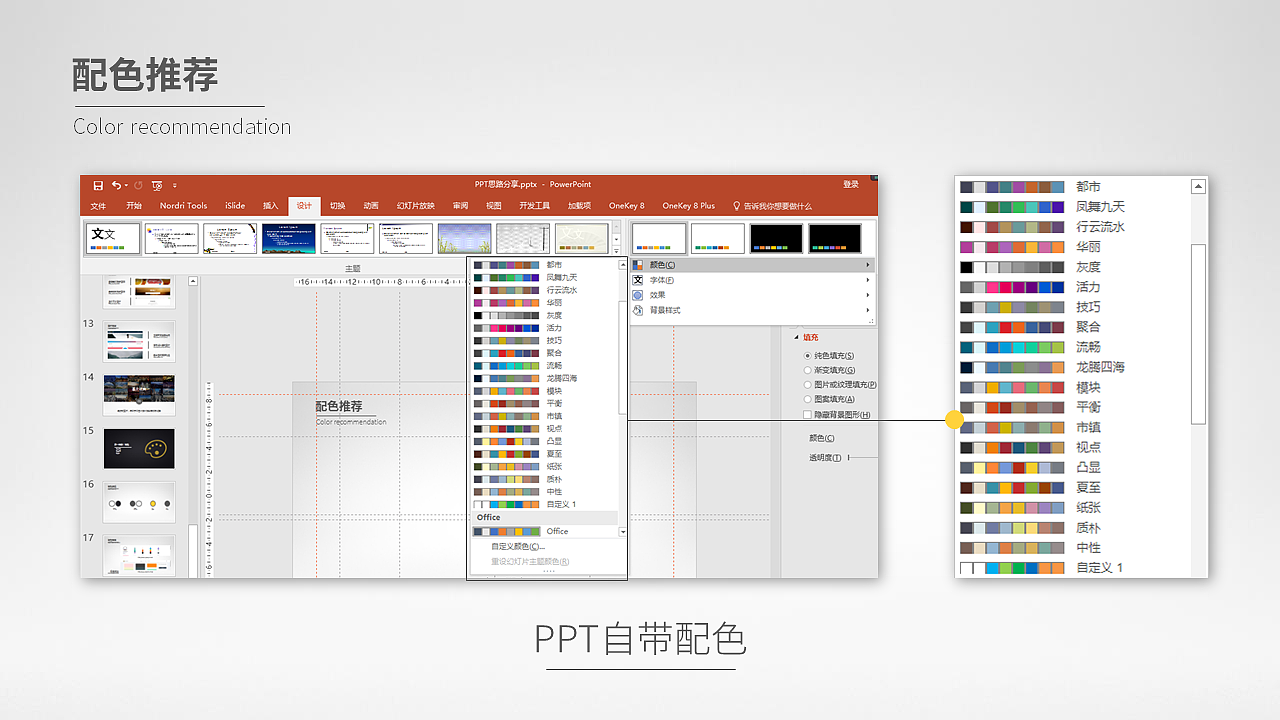
Task: Click the Save icon in quick access toolbar
Action: (99, 185)
